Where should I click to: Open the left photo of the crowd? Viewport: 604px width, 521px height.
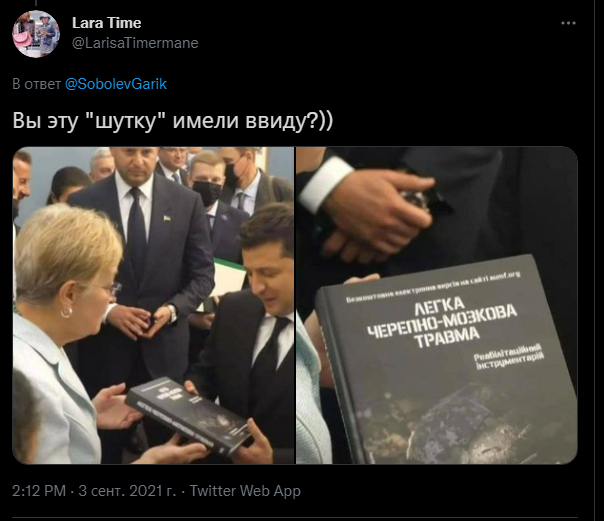(153, 305)
